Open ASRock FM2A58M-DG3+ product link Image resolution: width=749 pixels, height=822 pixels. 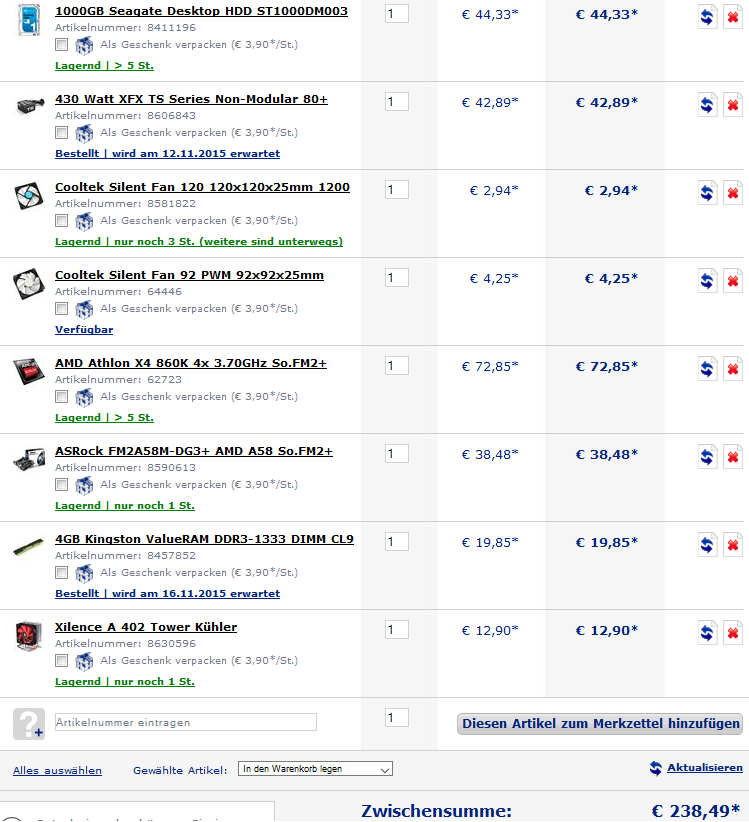[x=193, y=451]
